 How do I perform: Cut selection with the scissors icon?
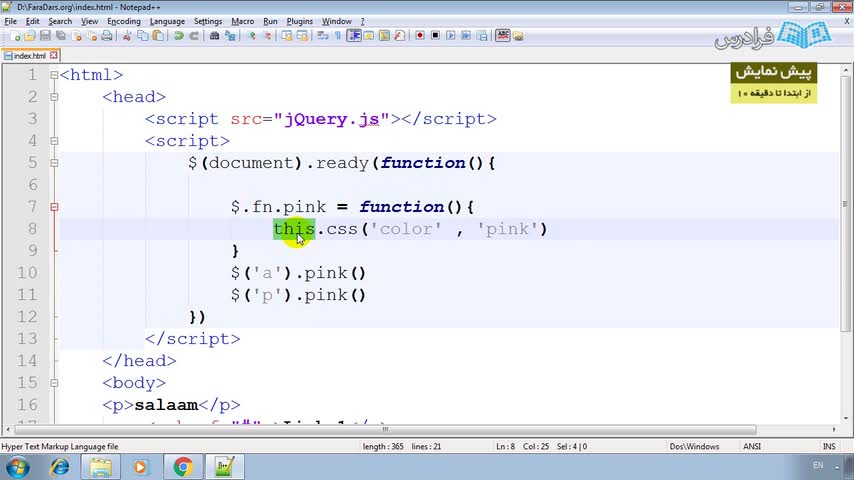(x=126, y=36)
